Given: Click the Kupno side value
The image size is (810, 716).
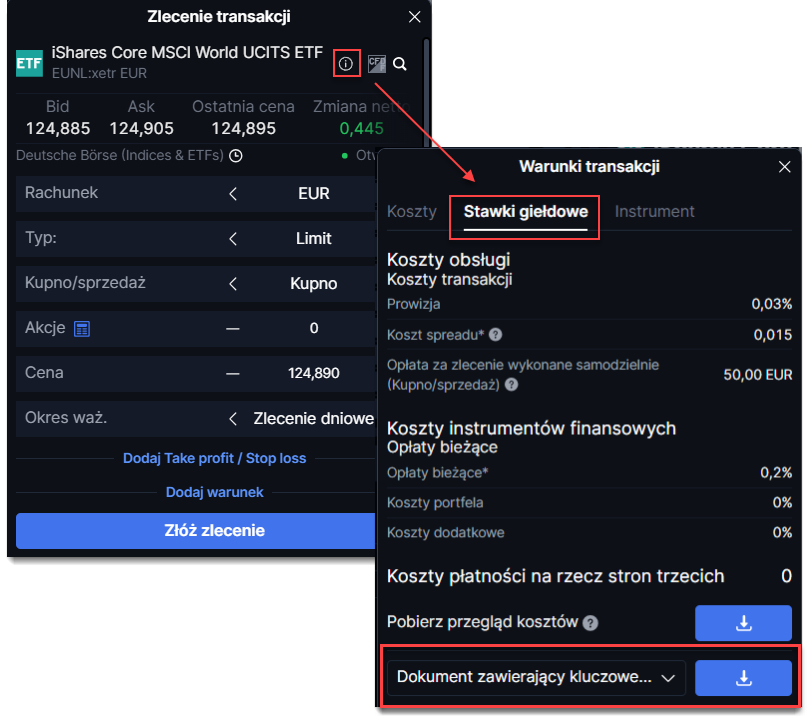Looking at the screenshot, I should point(314,284).
